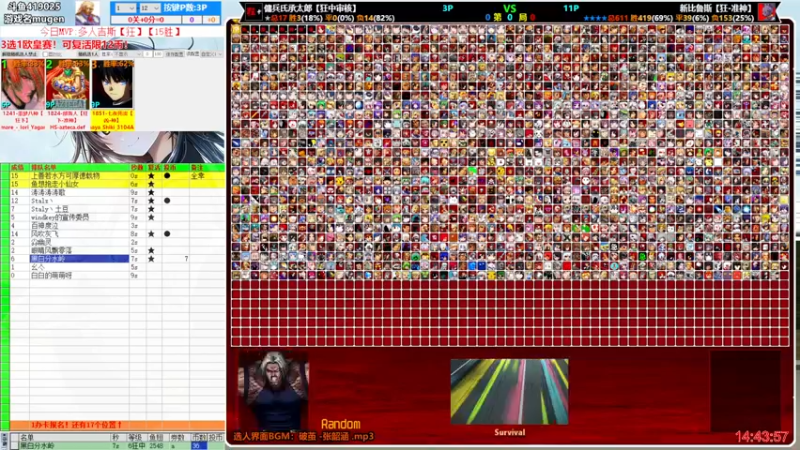This screenshot has height=450, width=800.
Task: Click the 14:43:57 clock
Action: click(762, 437)
